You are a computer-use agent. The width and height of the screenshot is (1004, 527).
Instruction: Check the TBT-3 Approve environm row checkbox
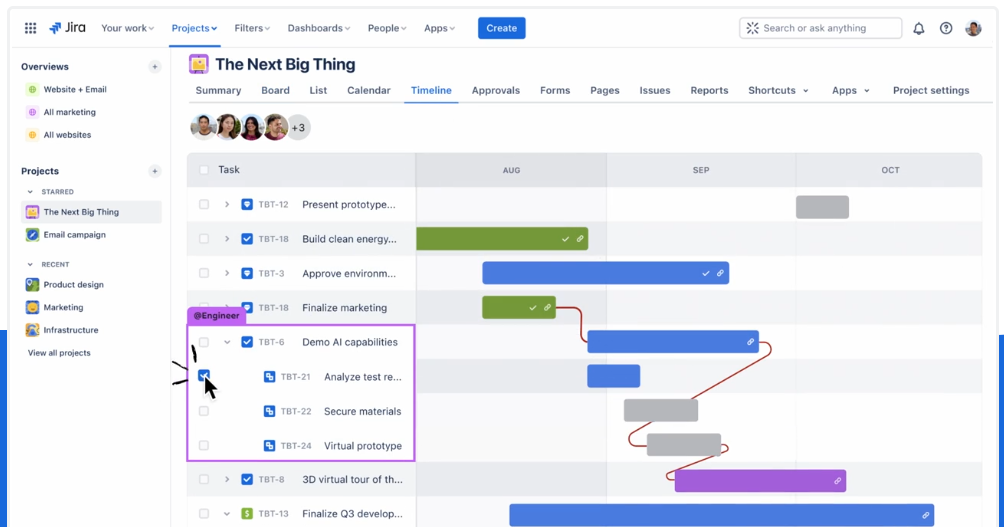[x=204, y=273]
